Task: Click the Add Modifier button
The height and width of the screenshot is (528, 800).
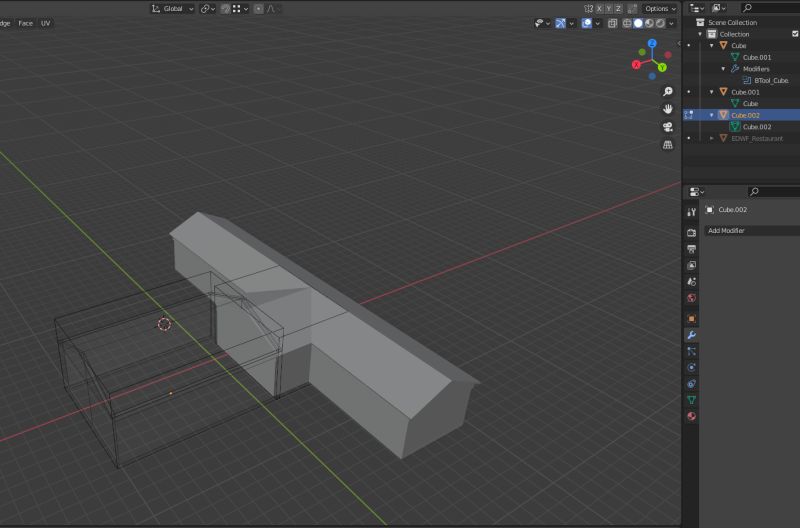Action: click(x=752, y=231)
